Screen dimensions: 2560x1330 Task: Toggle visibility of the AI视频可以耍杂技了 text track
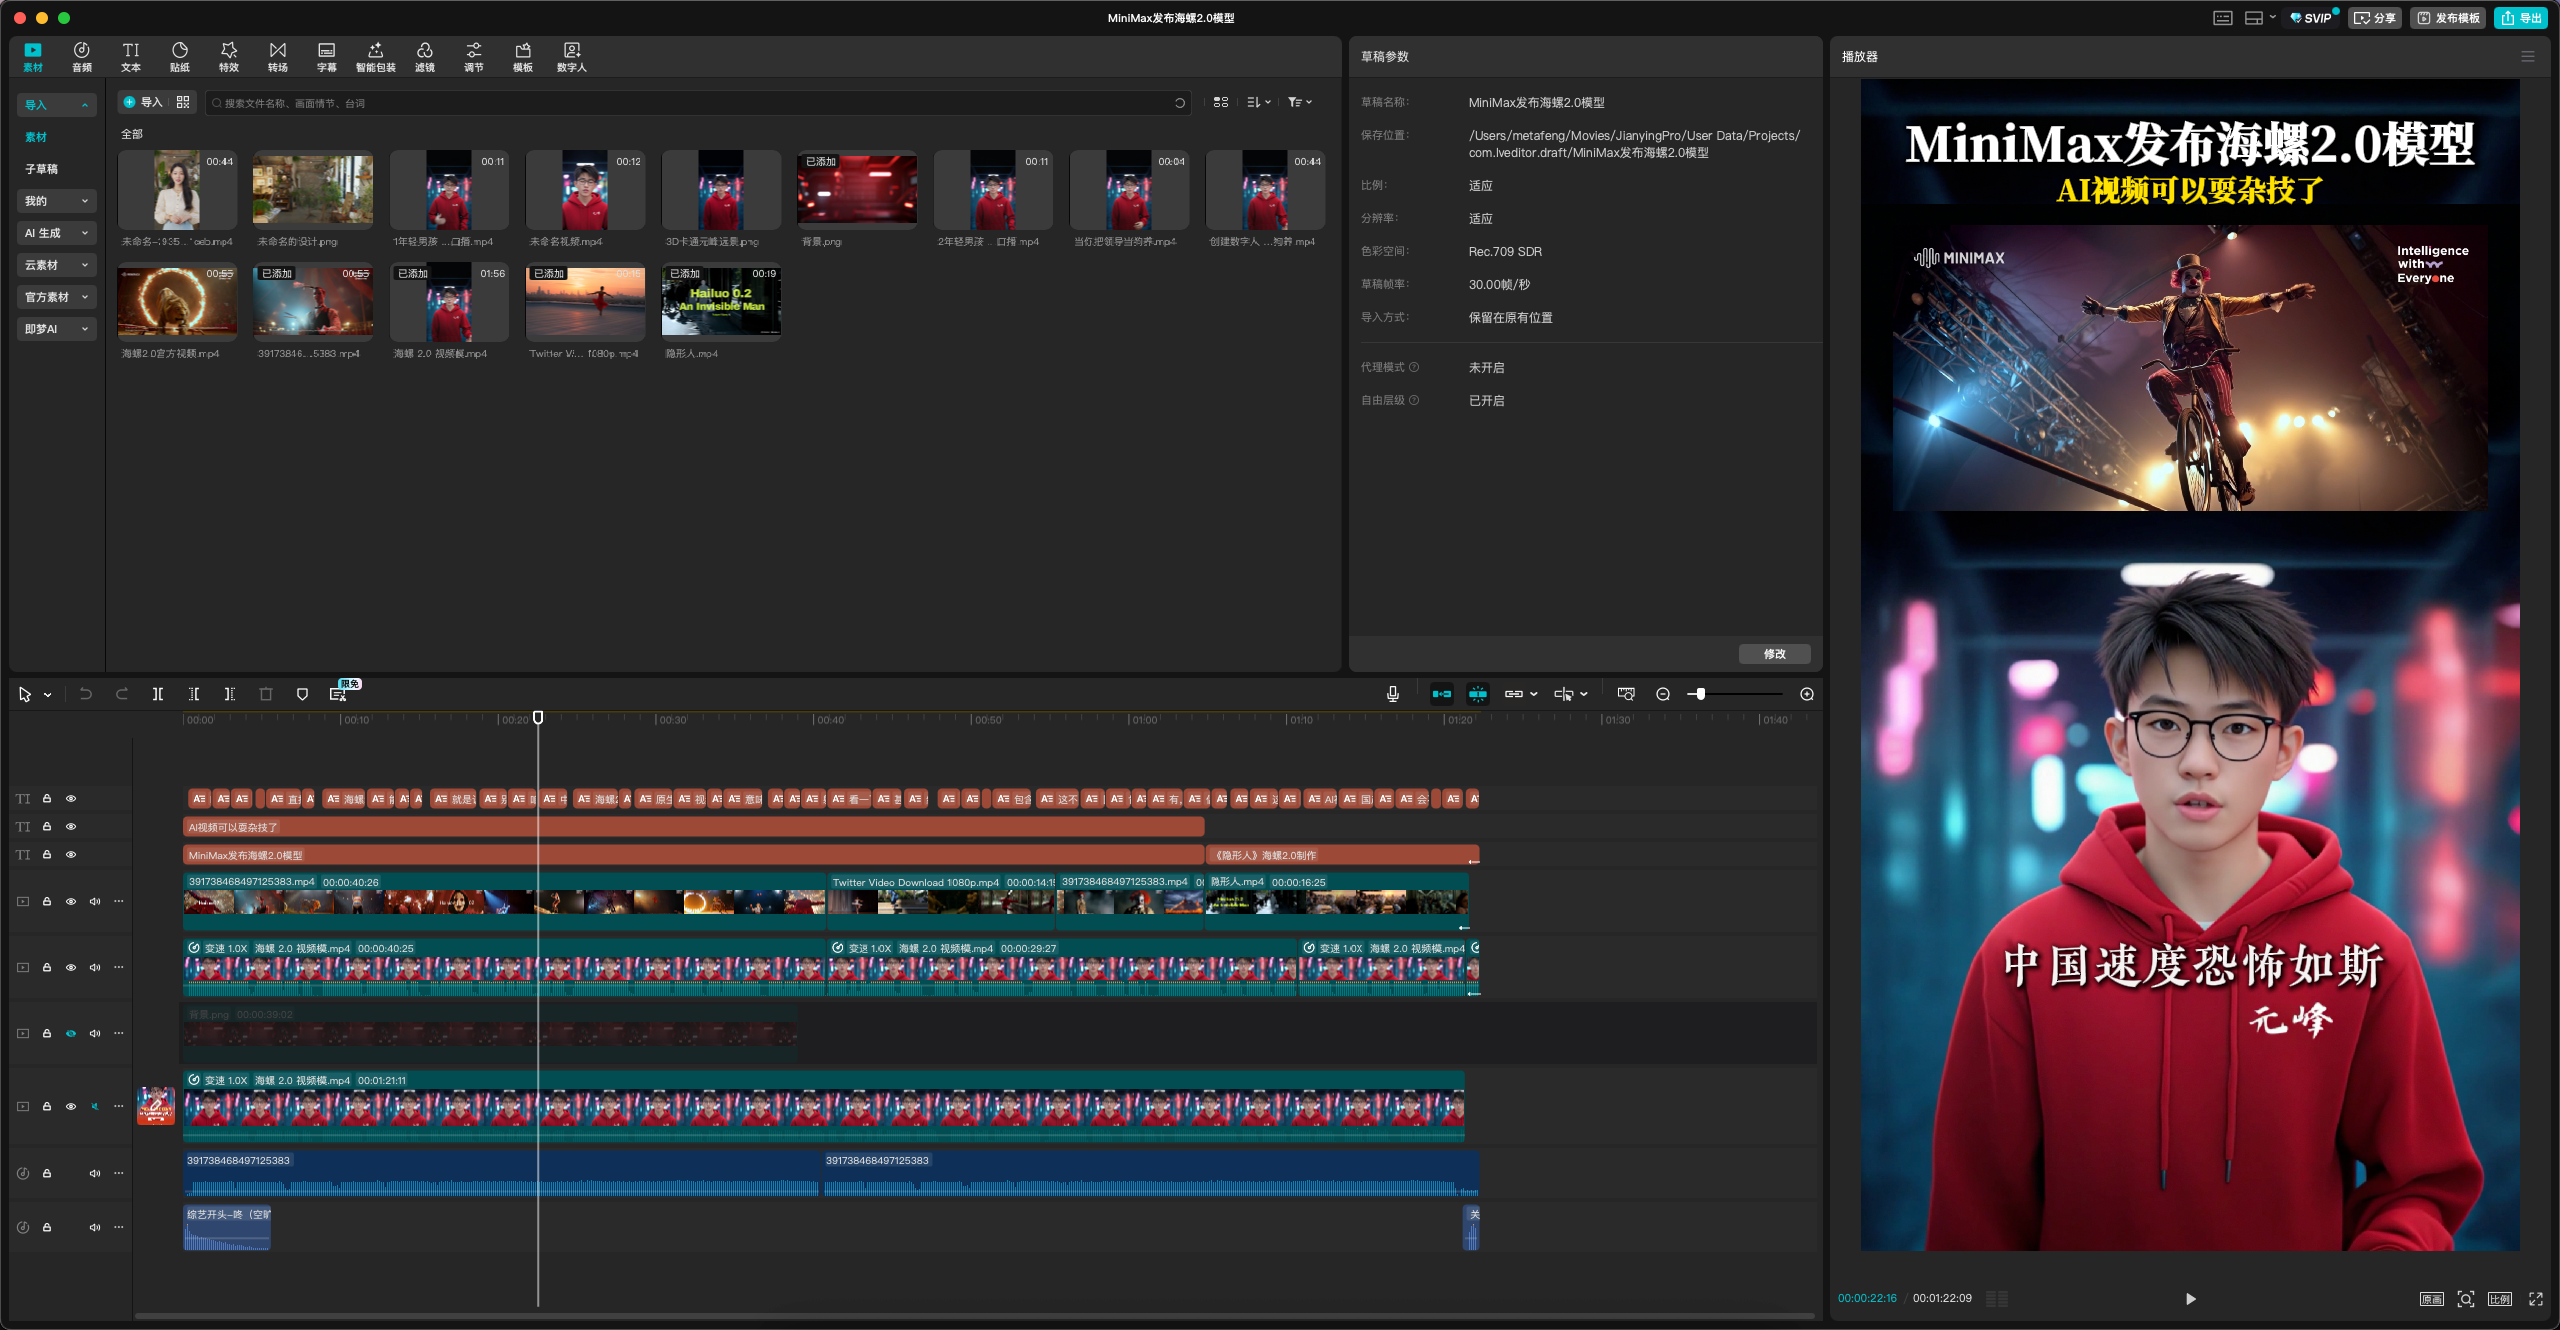71,827
